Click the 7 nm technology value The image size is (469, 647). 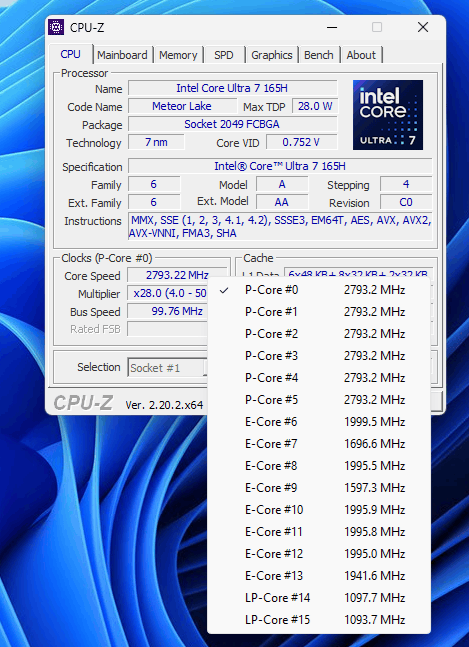[x=156, y=142]
